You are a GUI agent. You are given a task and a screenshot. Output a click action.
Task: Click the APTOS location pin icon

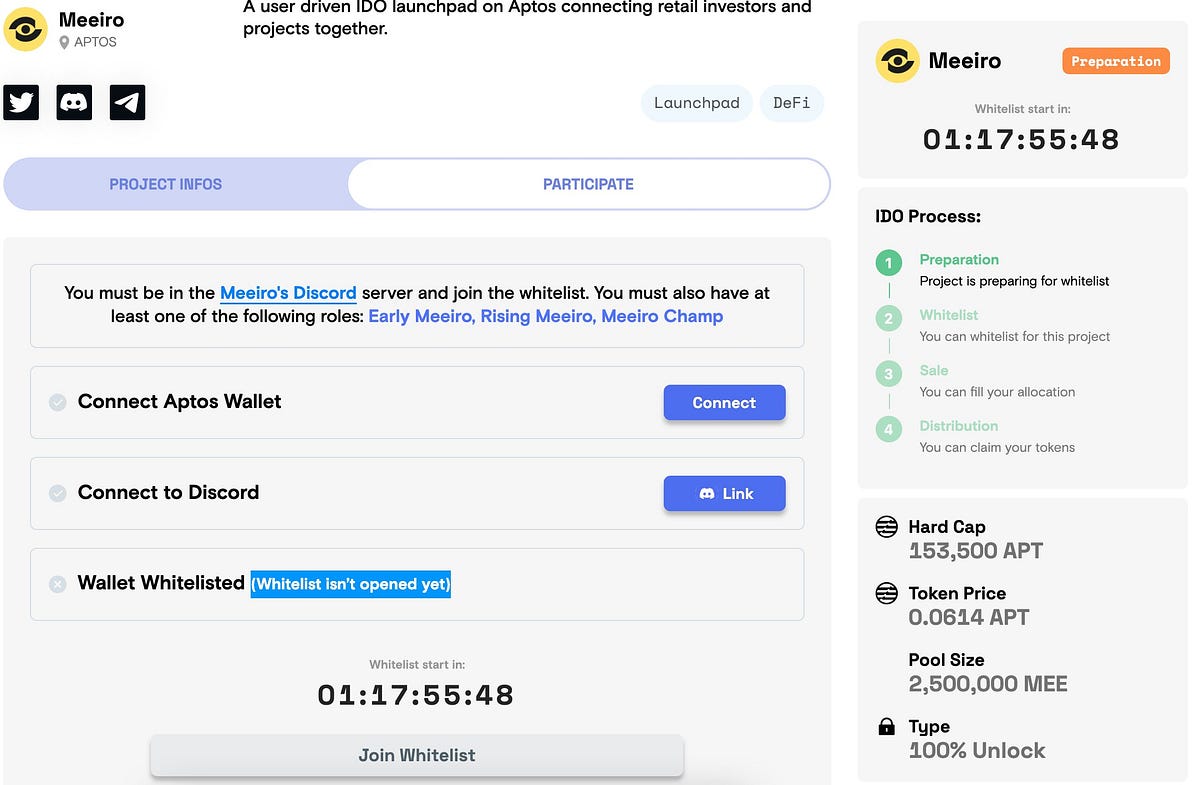click(63, 43)
